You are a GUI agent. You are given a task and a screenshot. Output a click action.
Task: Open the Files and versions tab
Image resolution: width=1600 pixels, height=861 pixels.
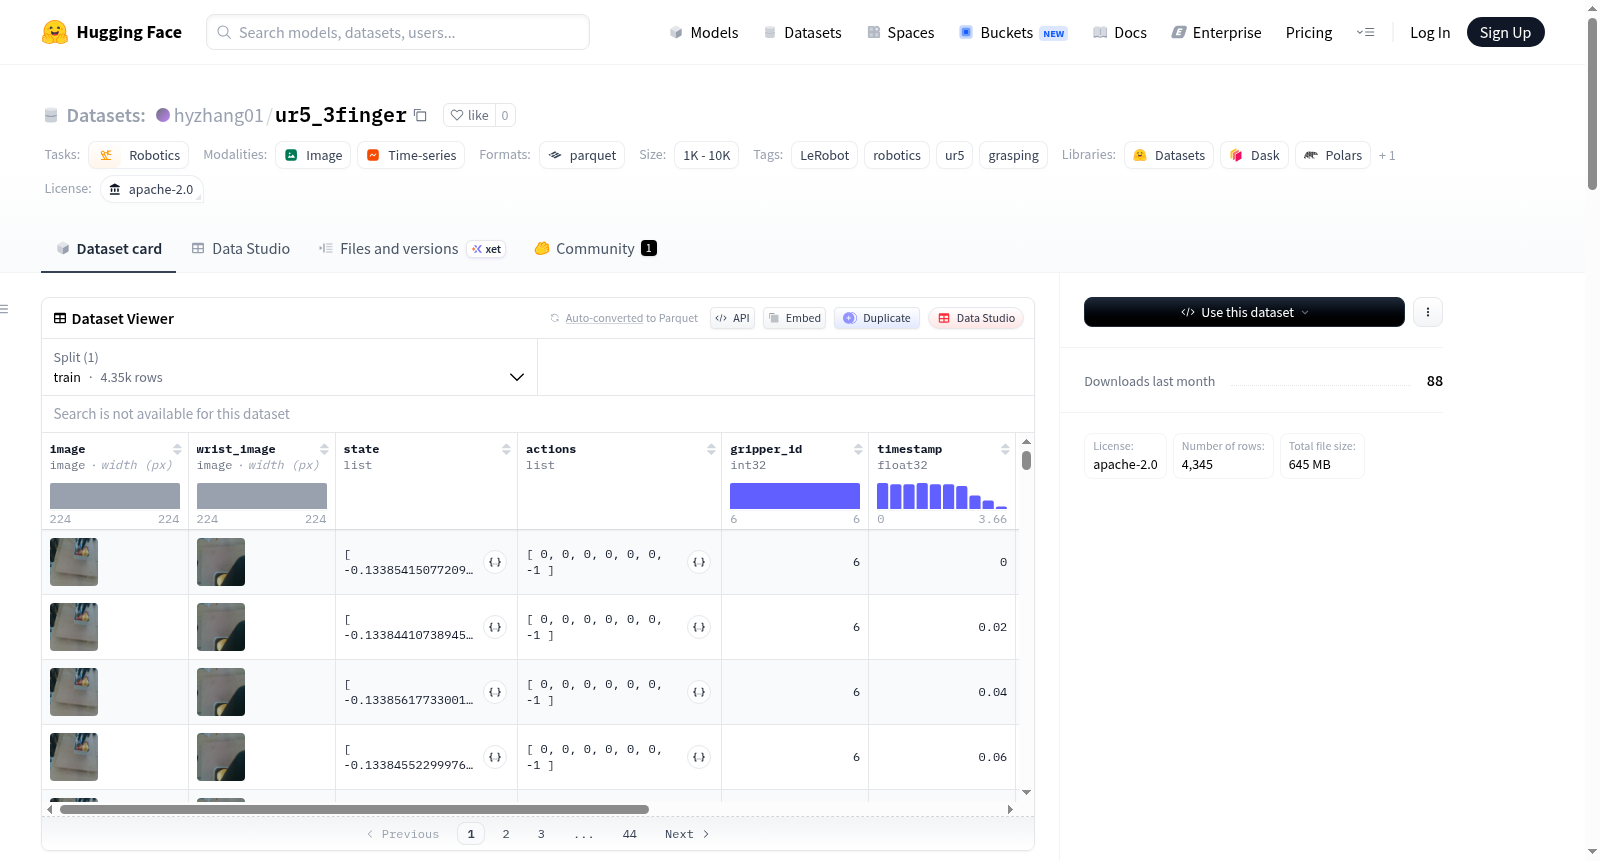pyautogui.click(x=412, y=249)
